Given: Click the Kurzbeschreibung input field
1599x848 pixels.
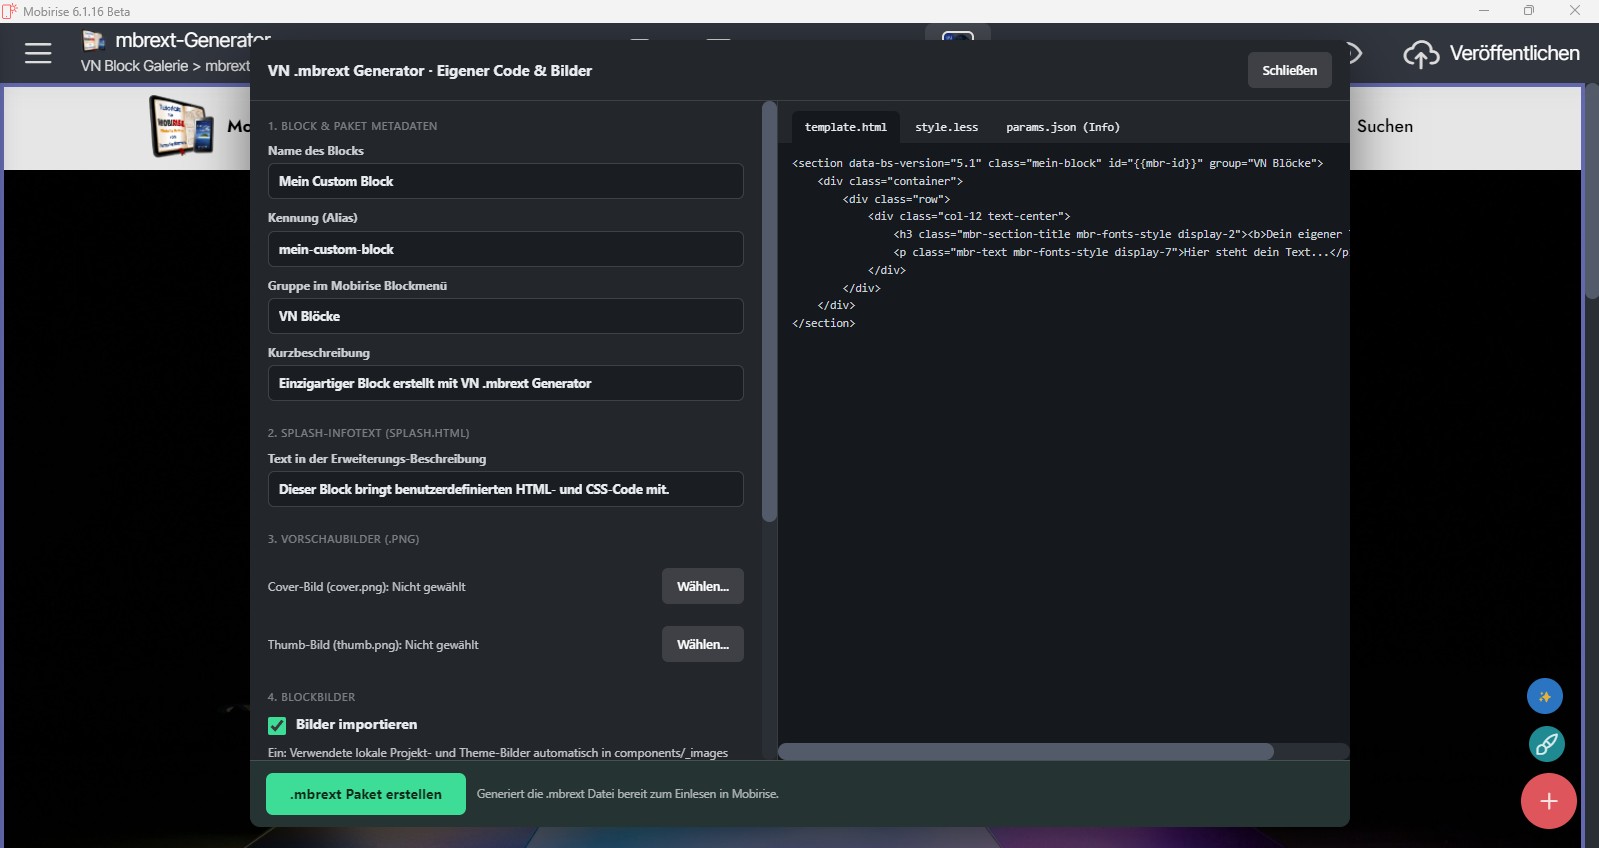Looking at the screenshot, I should click(506, 383).
